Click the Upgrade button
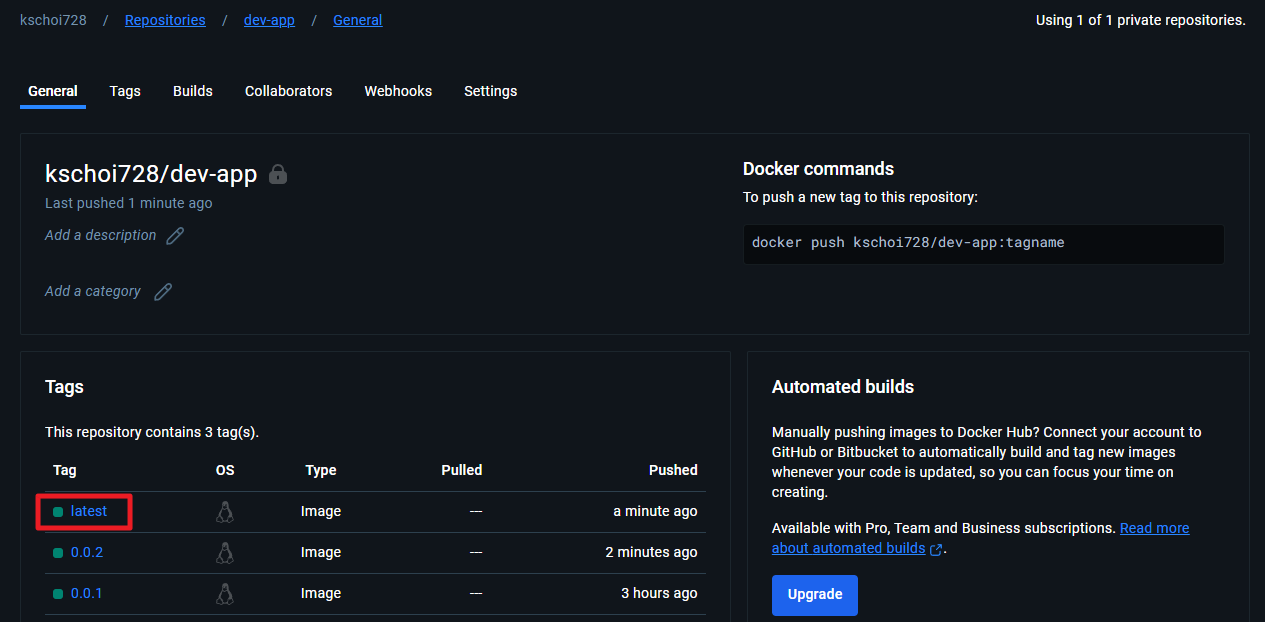This screenshot has height=622, width=1265. click(815, 595)
